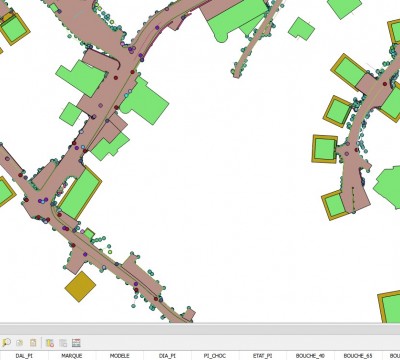Click the DIA_PI column header
This screenshot has width=400, height=360.
point(167,356)
